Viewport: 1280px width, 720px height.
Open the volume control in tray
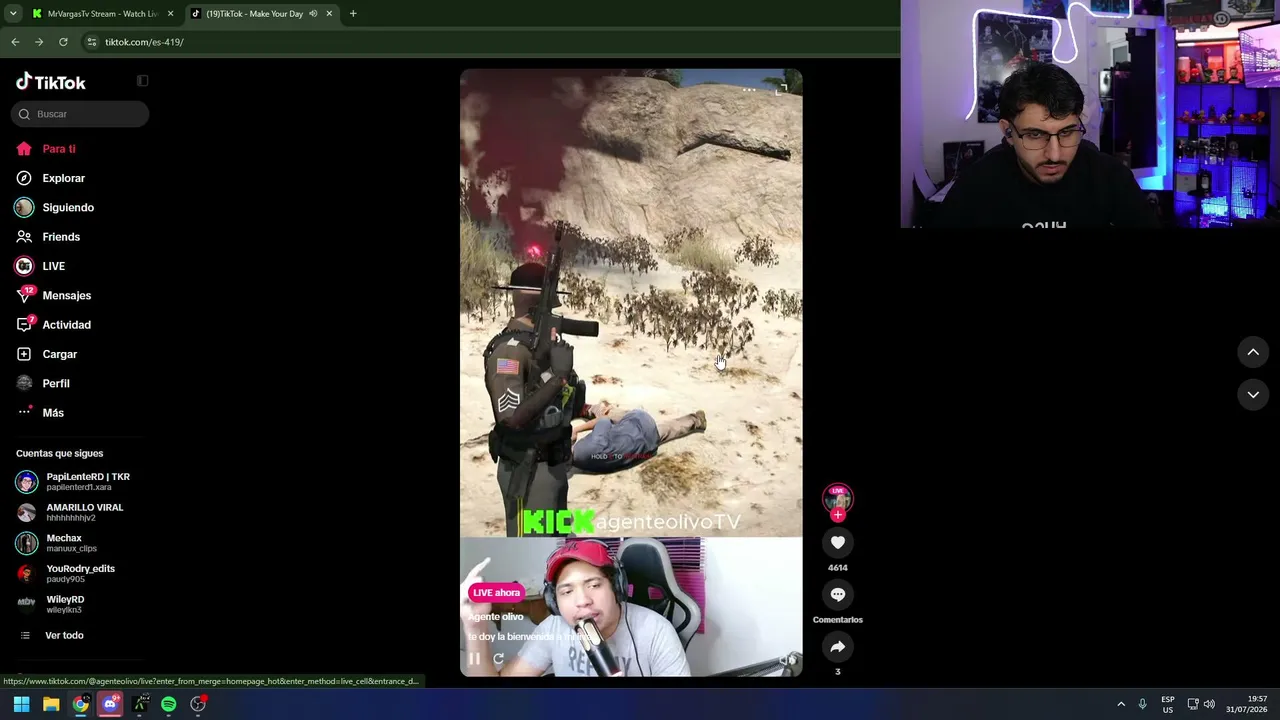(1209, 704)
